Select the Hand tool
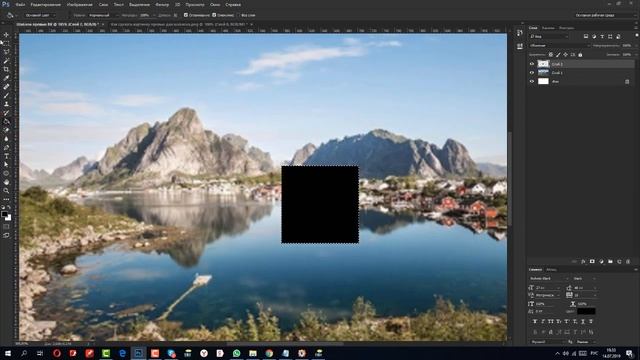This screenshot has width=640, height=360. (x=6, y=182)
